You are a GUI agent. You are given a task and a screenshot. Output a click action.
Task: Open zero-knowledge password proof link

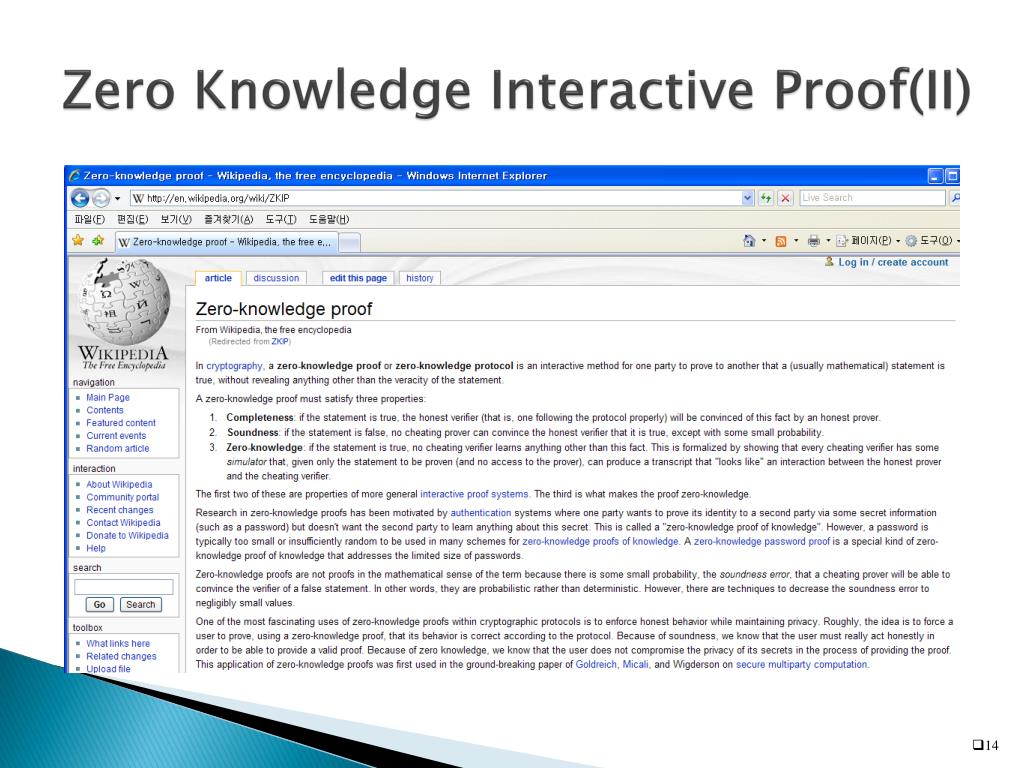click(x=761, y=541)
